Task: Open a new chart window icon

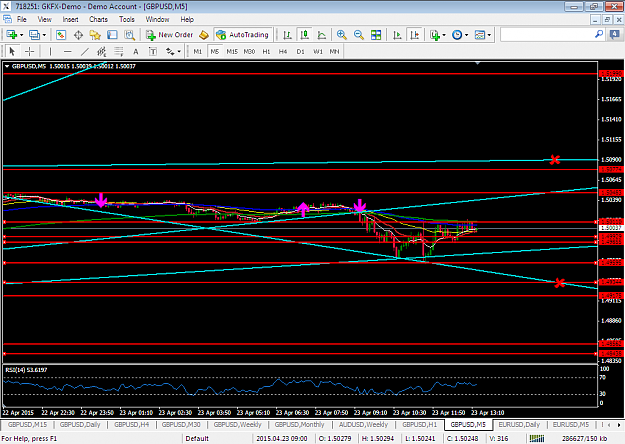Action: tap(11, 35)
